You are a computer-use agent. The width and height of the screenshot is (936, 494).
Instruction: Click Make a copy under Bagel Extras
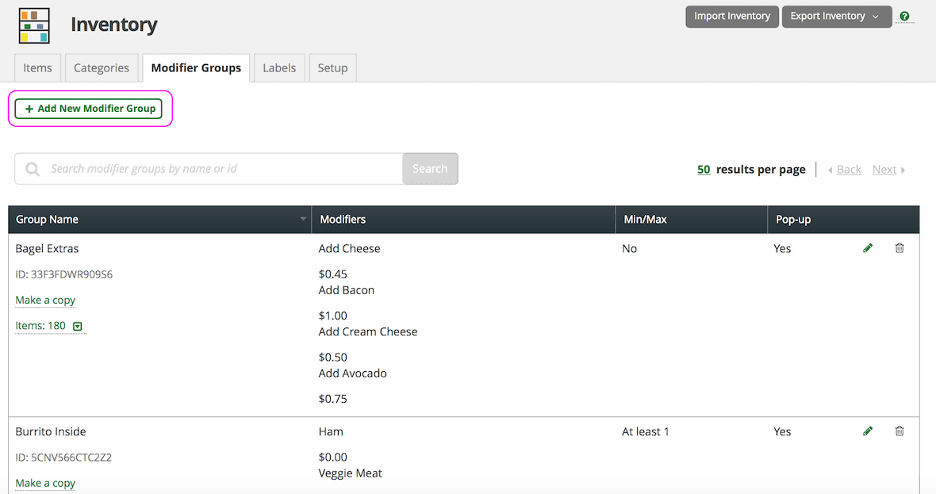(45, 300)
